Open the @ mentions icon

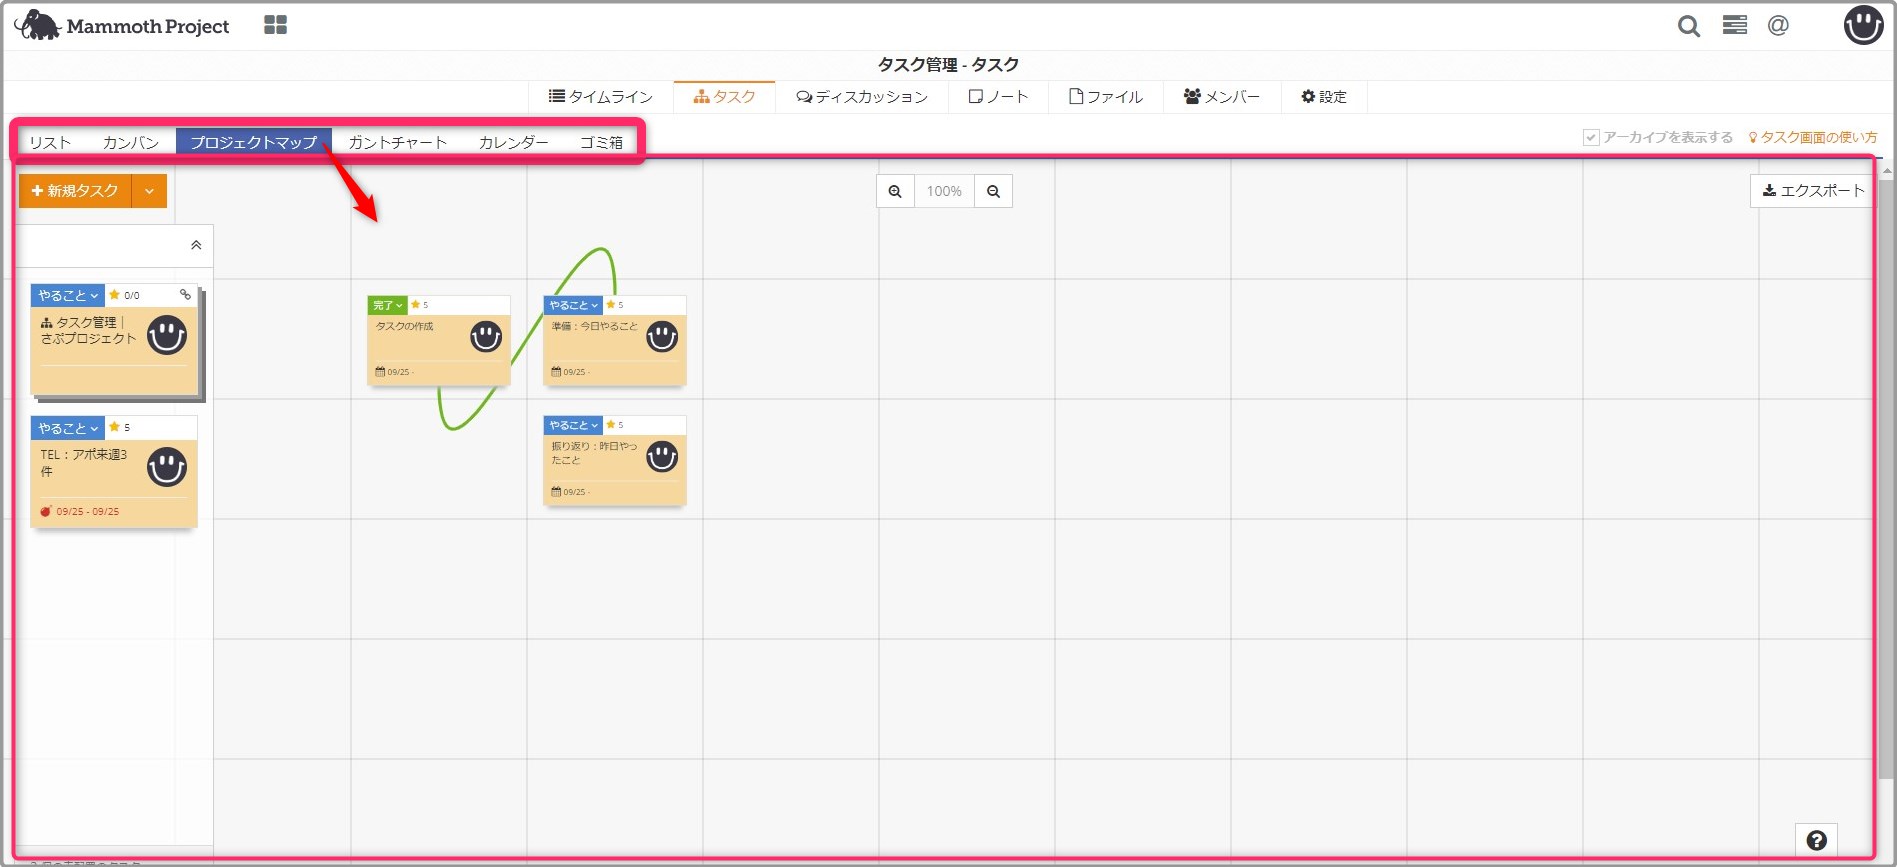coord(1777,26)
